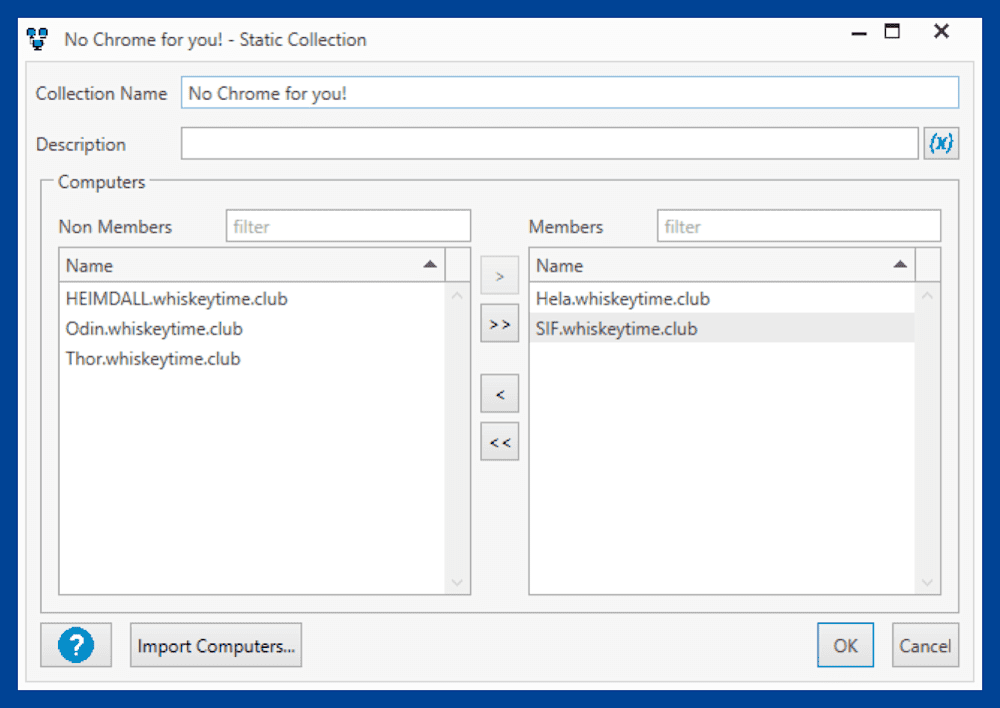Click the Import Computers button
This screenshot has width=1000, height=708.
215,645
